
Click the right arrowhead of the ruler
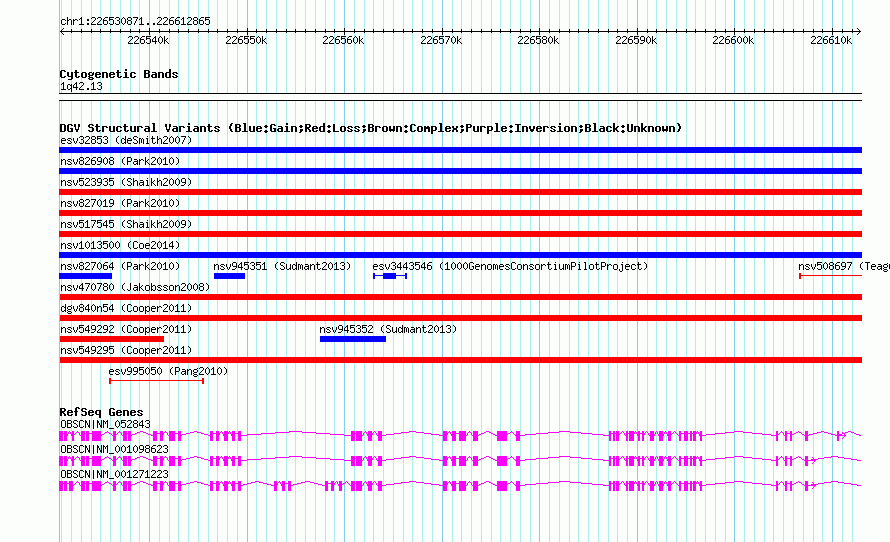pyautogui.click(x=859, y=31)
